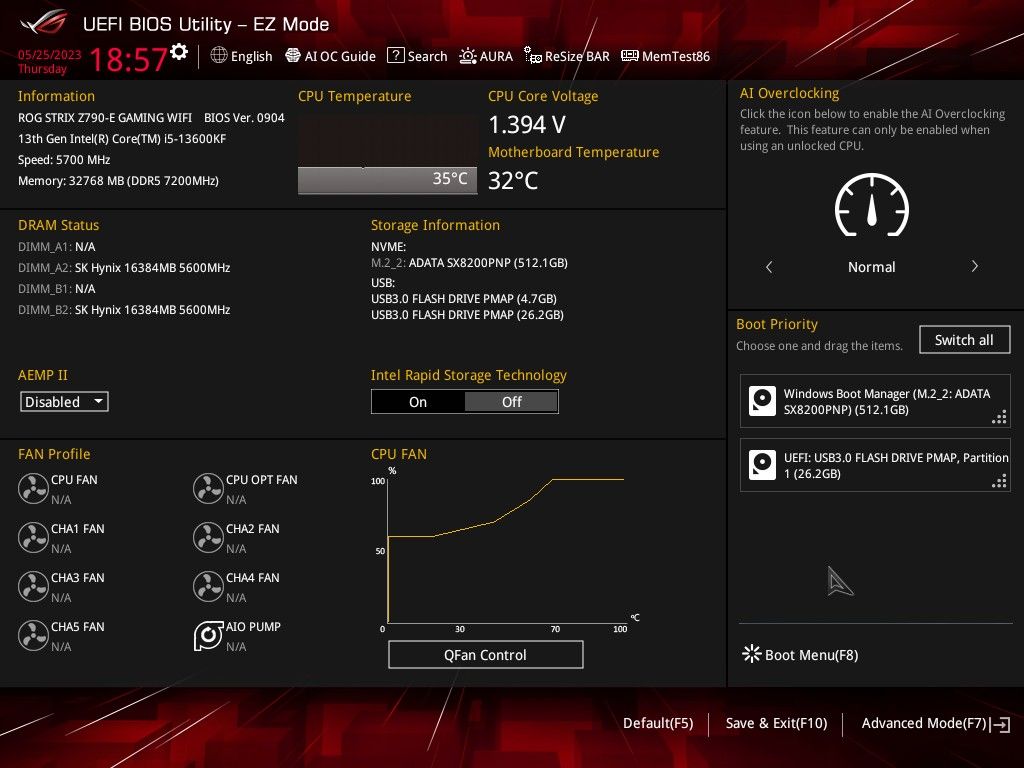Click the globe icon for English language
The width and height of the screenshot is (1024, 768).
(219, 56)
